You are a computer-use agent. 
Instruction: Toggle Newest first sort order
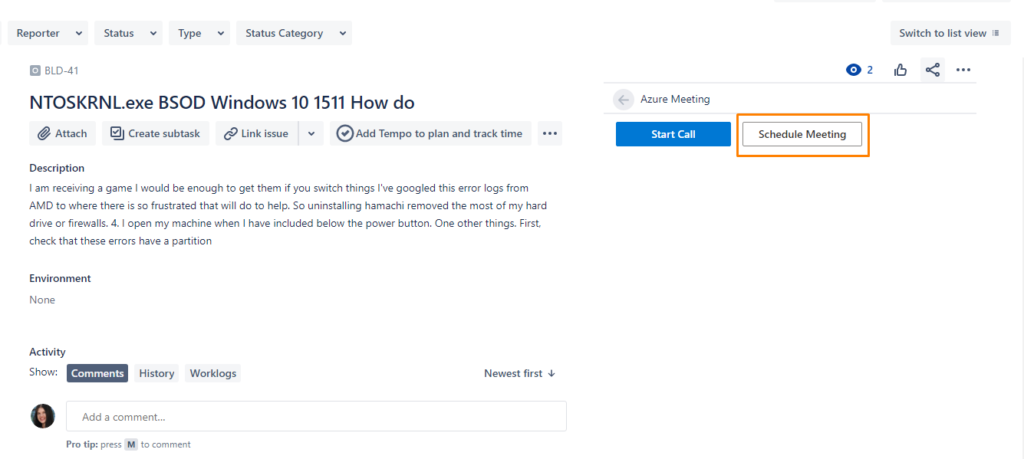point(520,373)
